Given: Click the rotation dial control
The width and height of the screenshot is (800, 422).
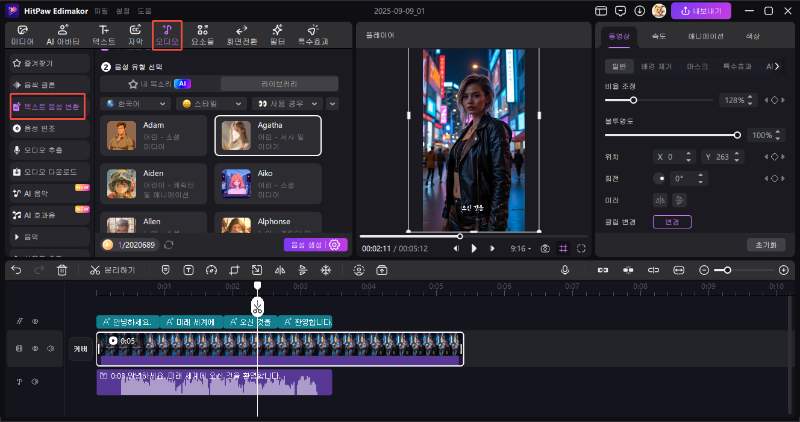Looking at the screenshot, I should pos(662,179).
